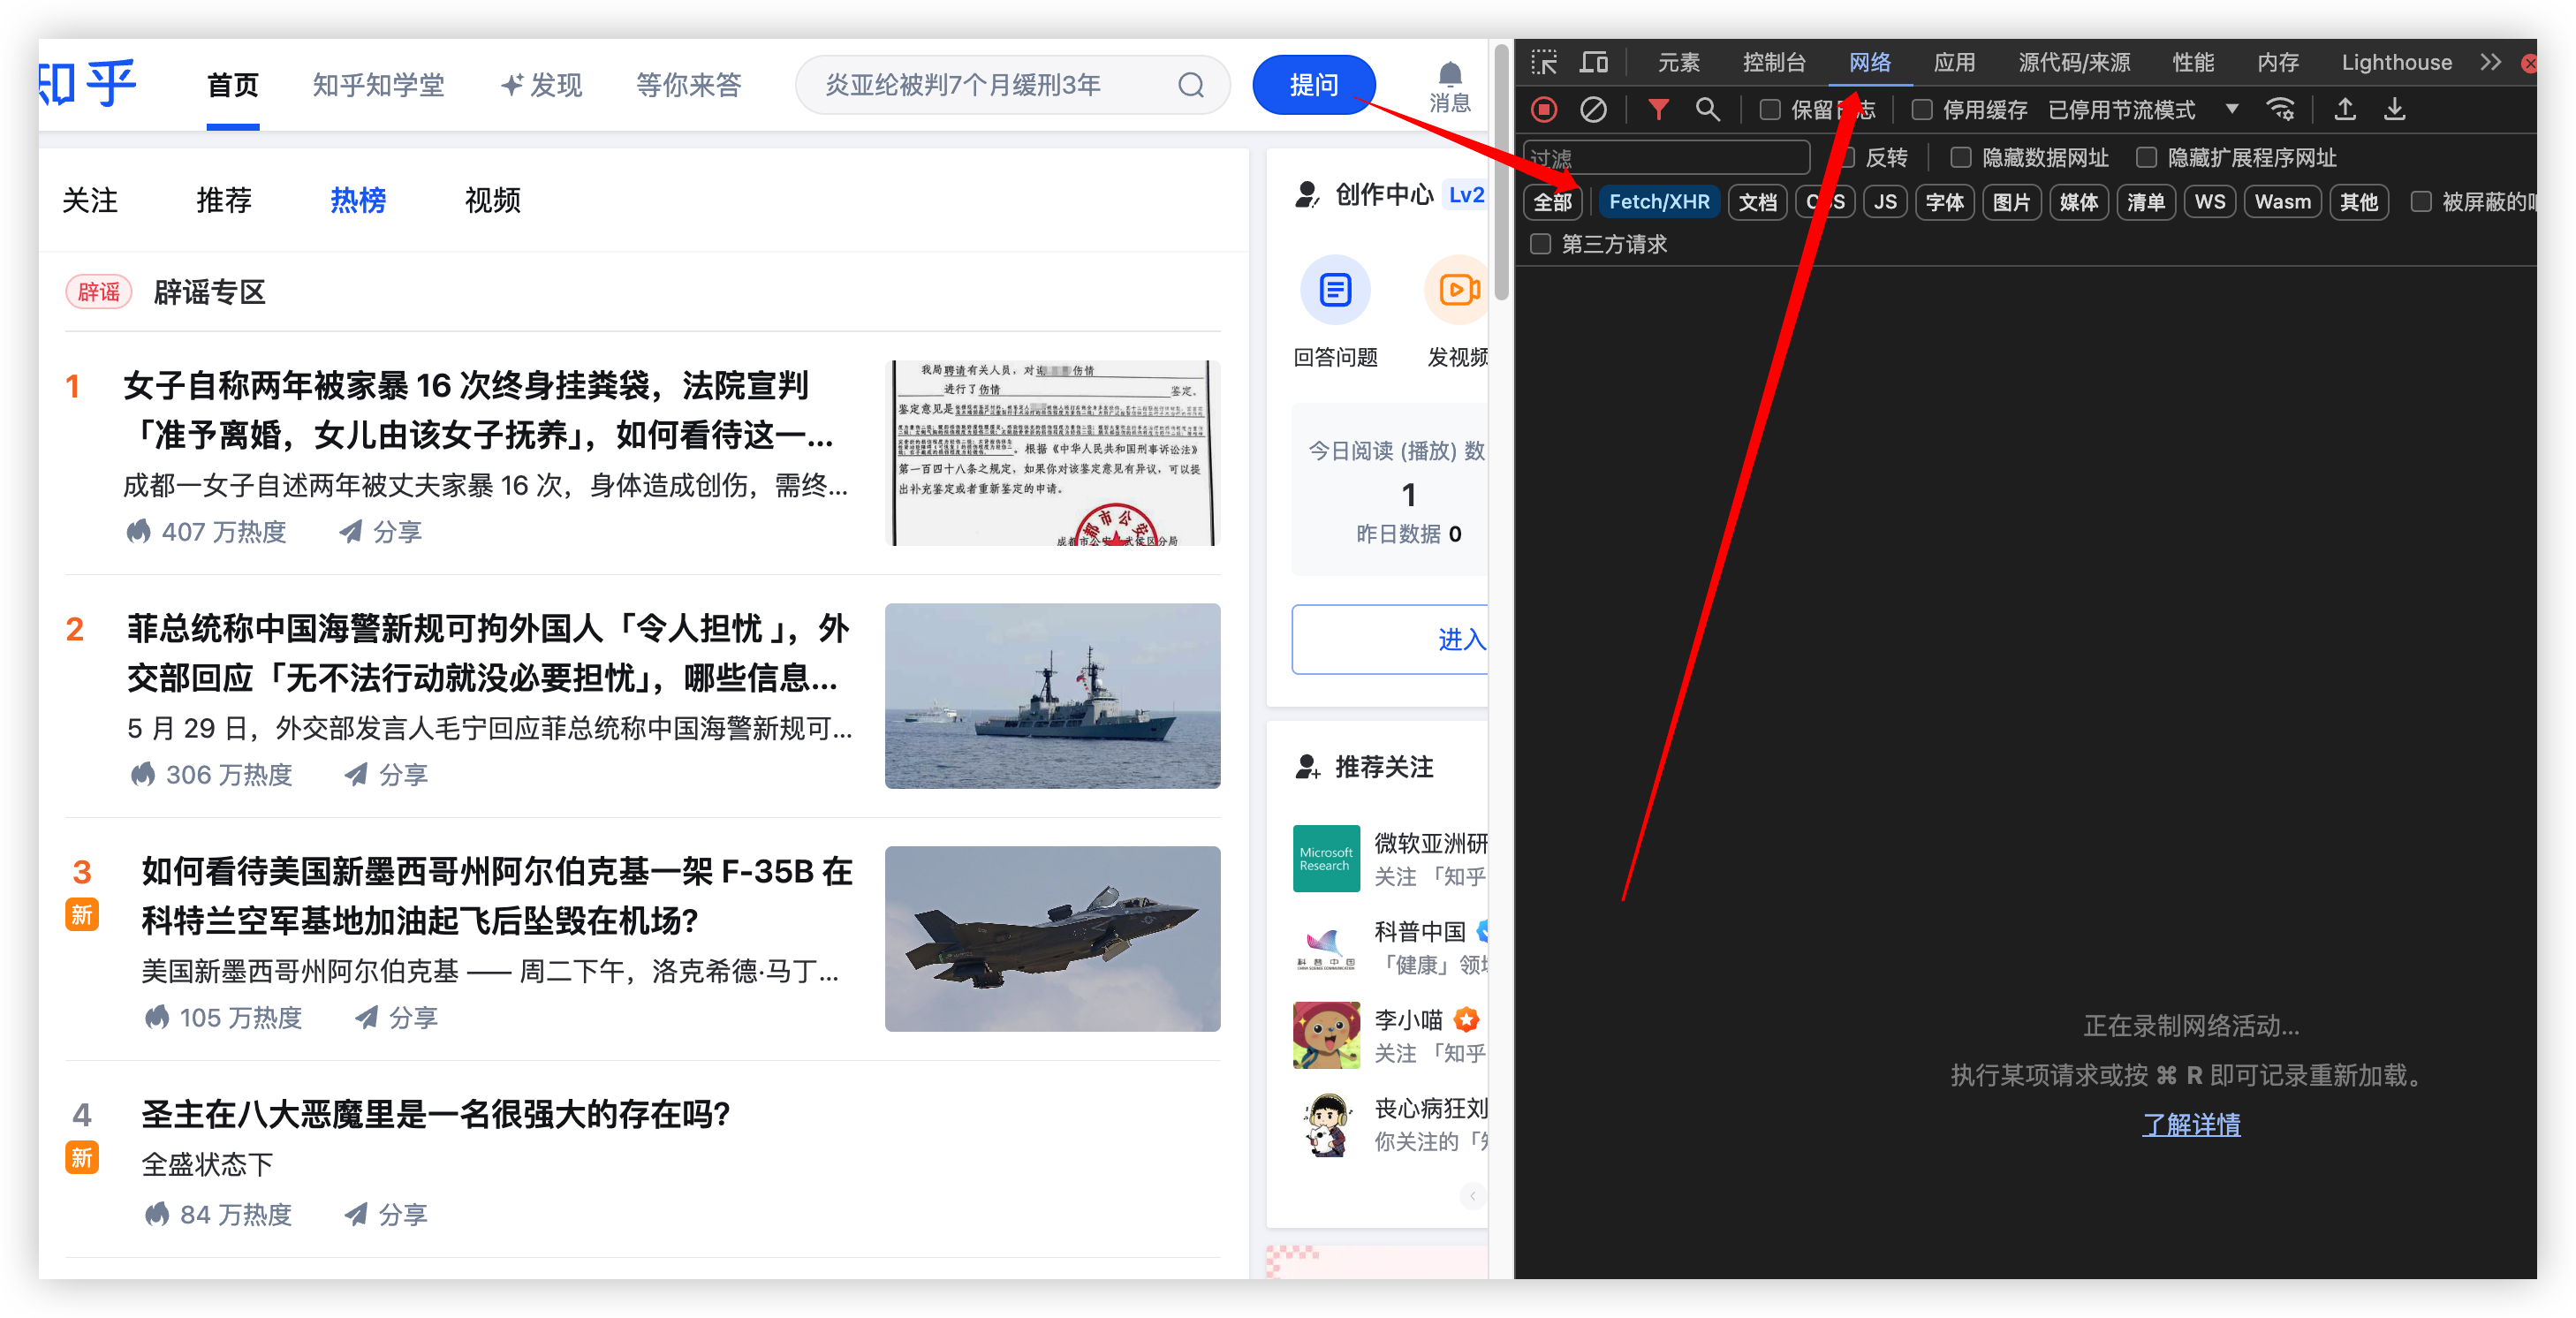The width and height of the screenshot is (2576, 1318).
Task: Click the import HAR upload icon
Action: pyautogui.click(x=2345, y=109)
